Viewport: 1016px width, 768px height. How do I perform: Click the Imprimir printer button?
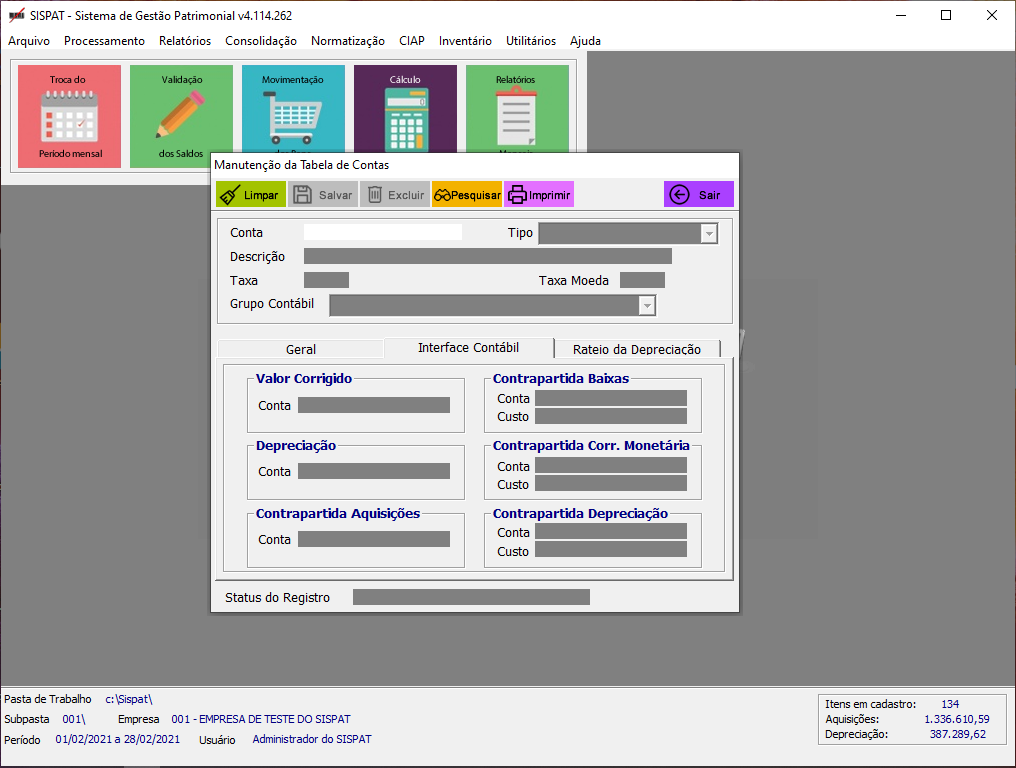539,195
